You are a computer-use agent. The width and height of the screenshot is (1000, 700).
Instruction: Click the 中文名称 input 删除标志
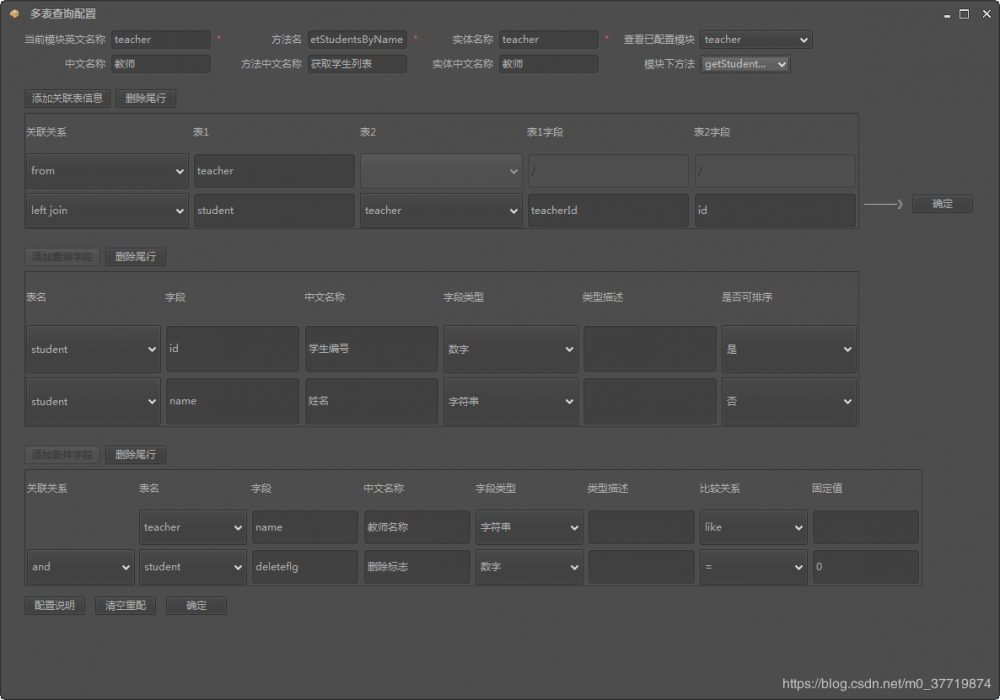[417, 567]
